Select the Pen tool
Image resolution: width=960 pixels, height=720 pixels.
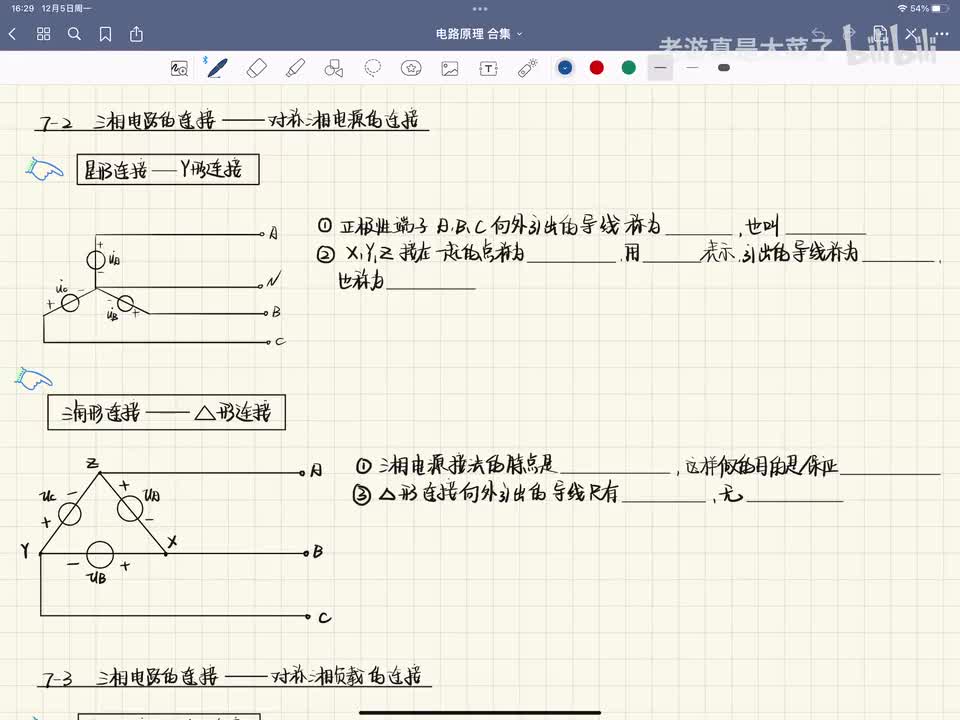click(x=217, y=68)
